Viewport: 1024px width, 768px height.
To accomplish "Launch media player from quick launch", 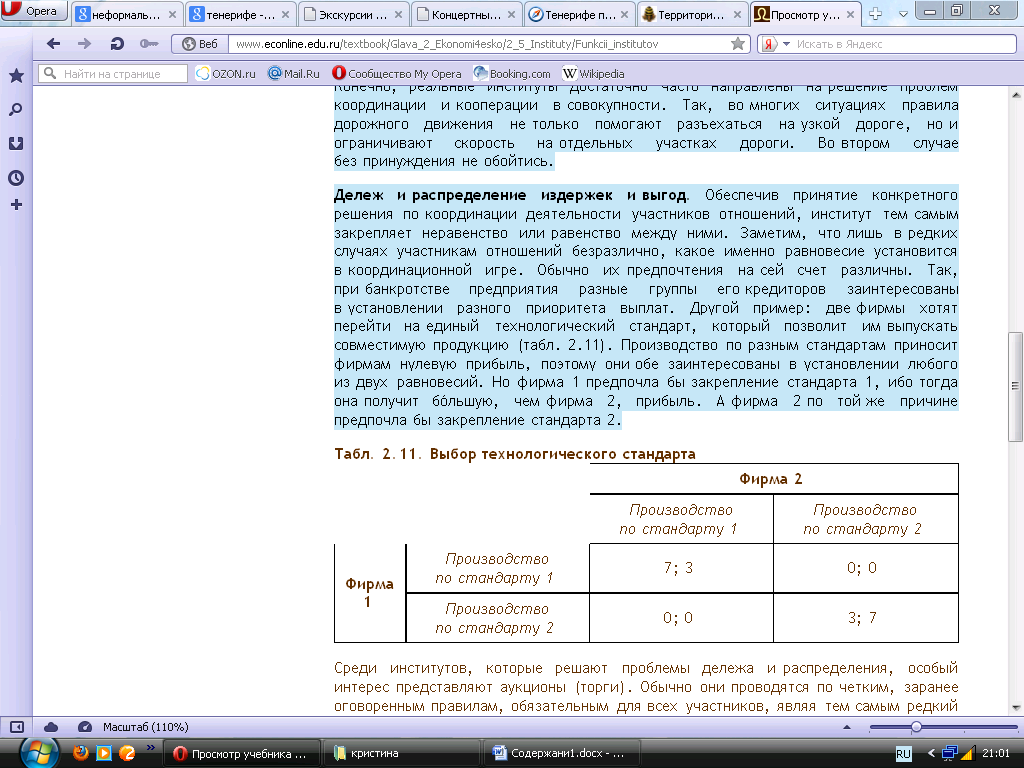I will point(104,753).
